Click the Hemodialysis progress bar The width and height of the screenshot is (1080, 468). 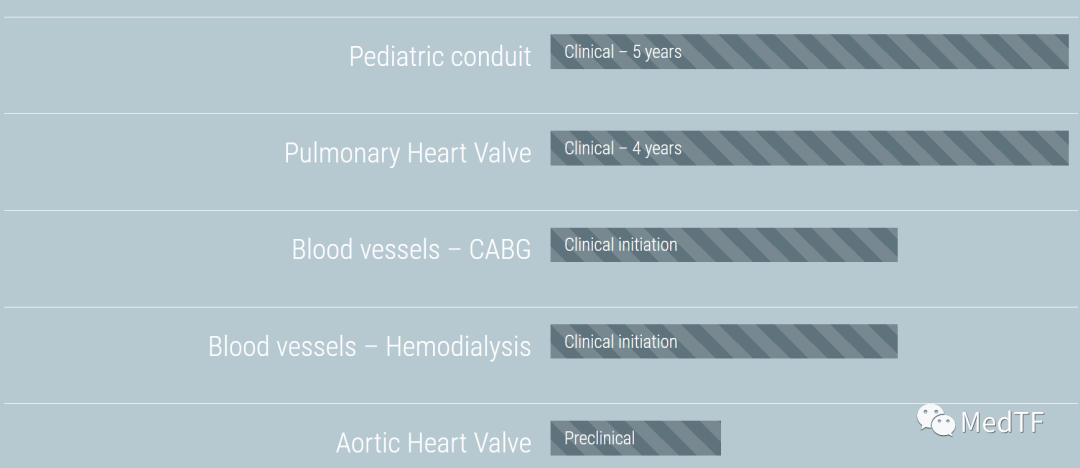pos(724,341)
